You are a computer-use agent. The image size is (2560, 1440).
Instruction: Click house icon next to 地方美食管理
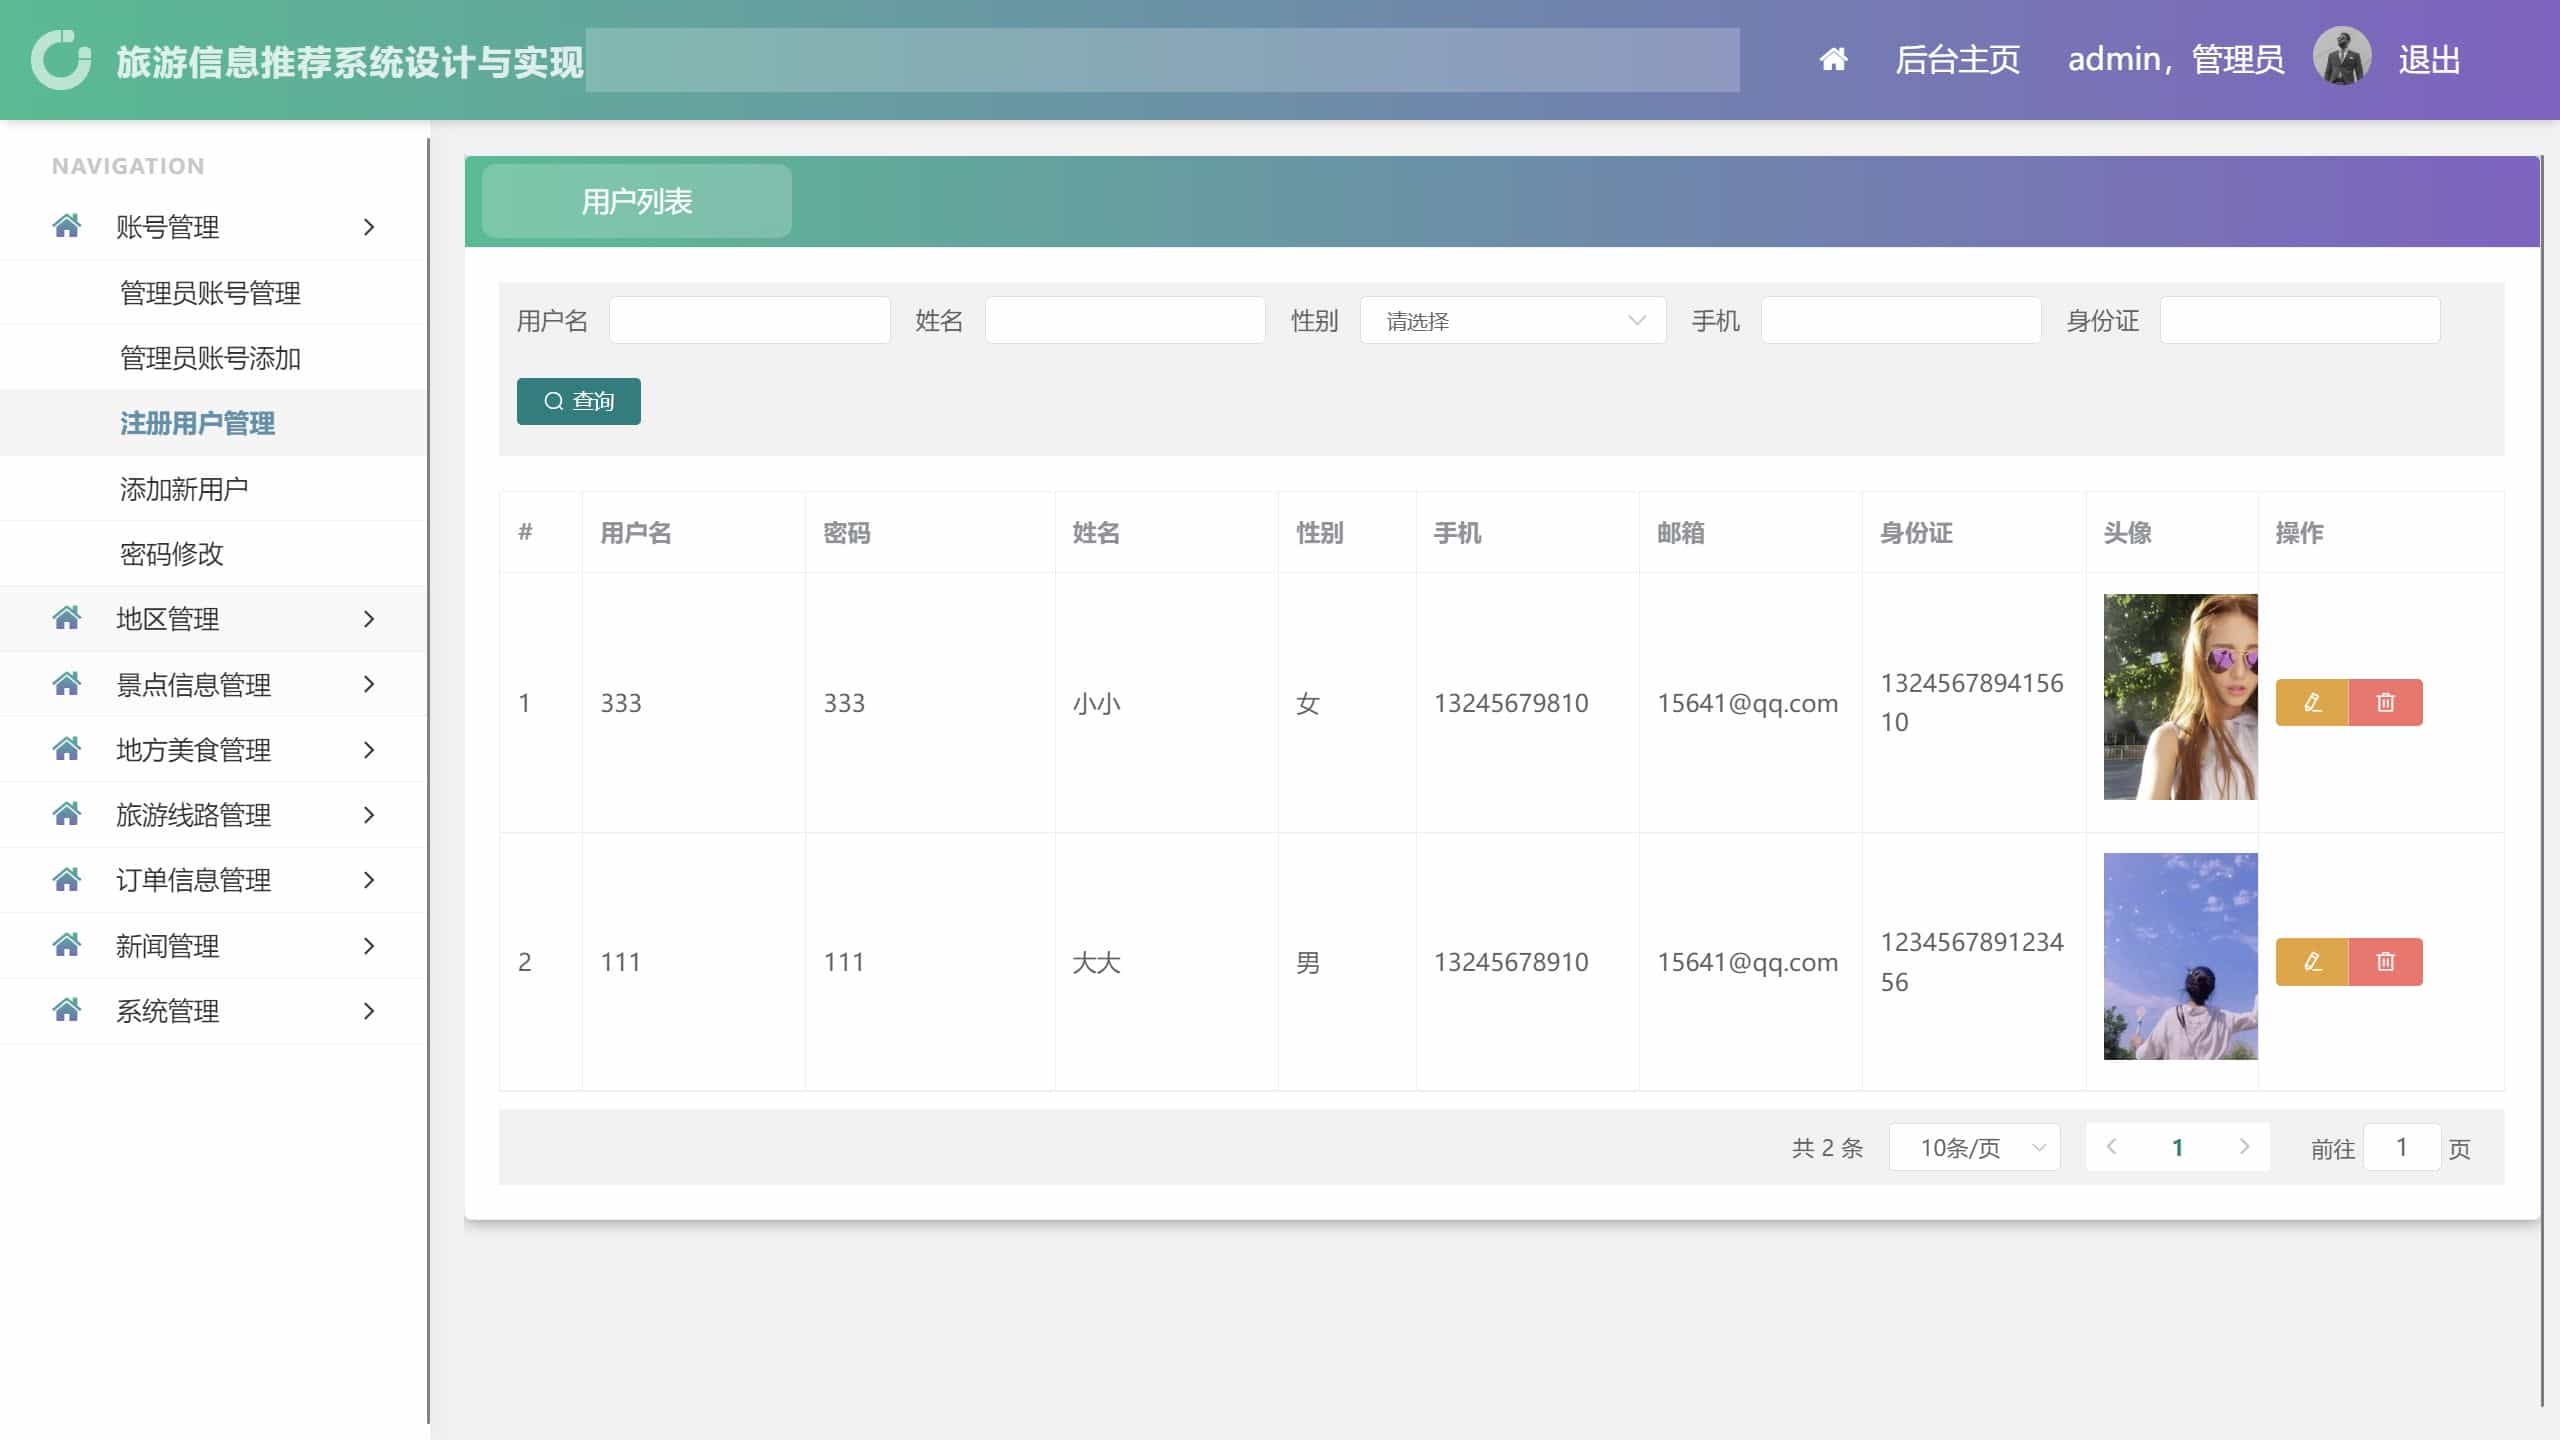[x=67, y=749]
